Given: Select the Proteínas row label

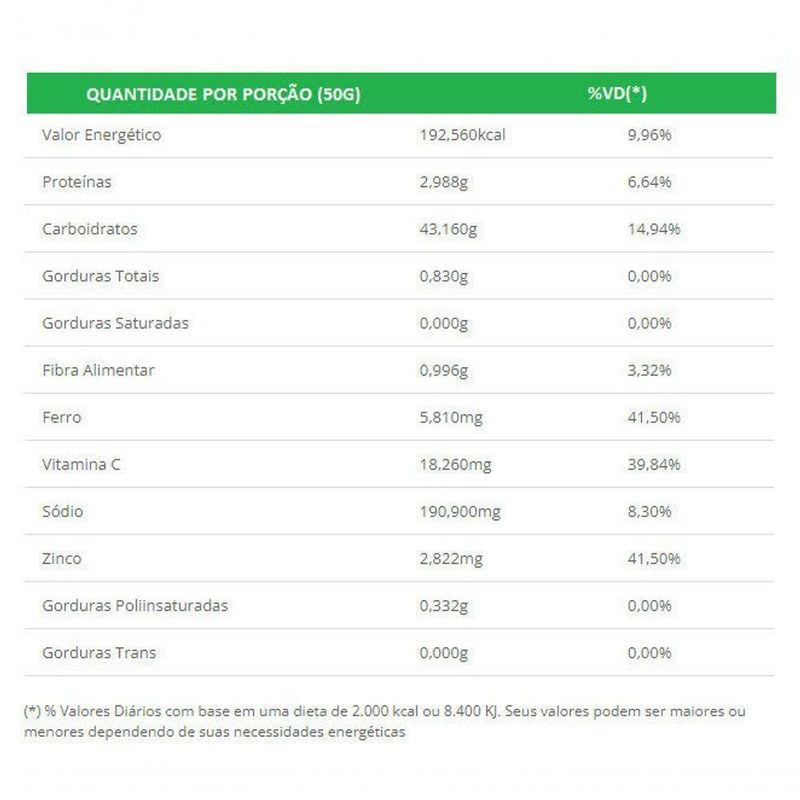Looking at the screenshot, I should point(77,182).
